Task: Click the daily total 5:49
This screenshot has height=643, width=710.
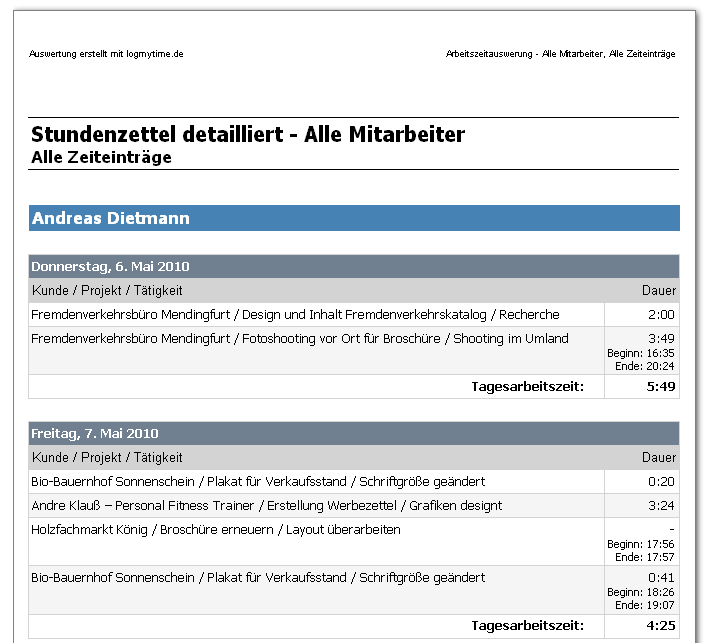Action: click(x=661, y=387)
